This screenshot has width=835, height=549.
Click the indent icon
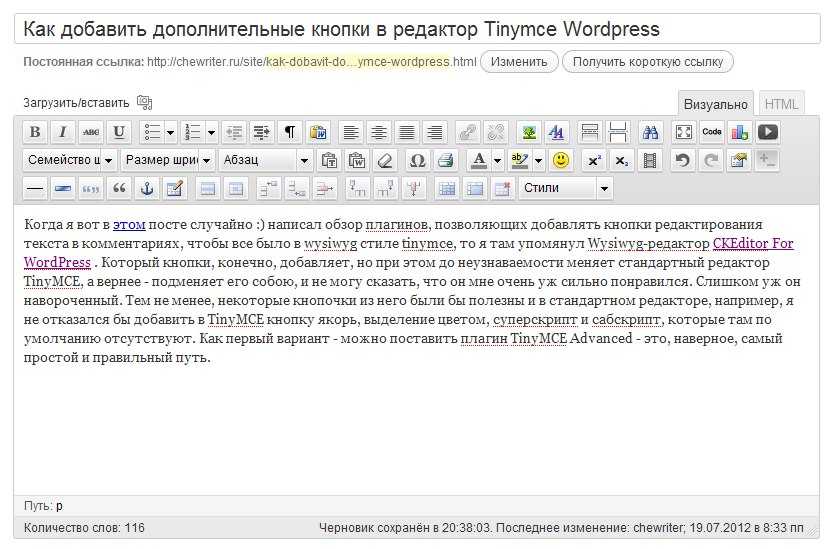pos(261,132)
